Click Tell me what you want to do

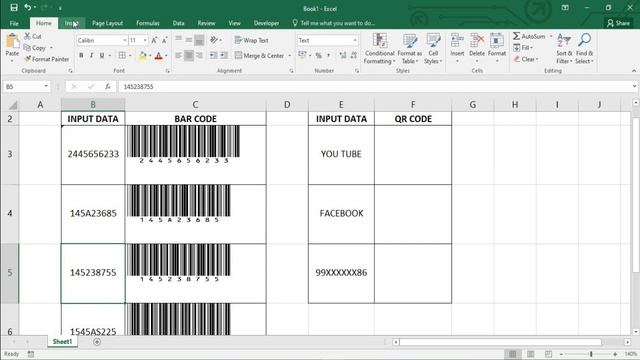pyautogui.click(x=333, y=23)
